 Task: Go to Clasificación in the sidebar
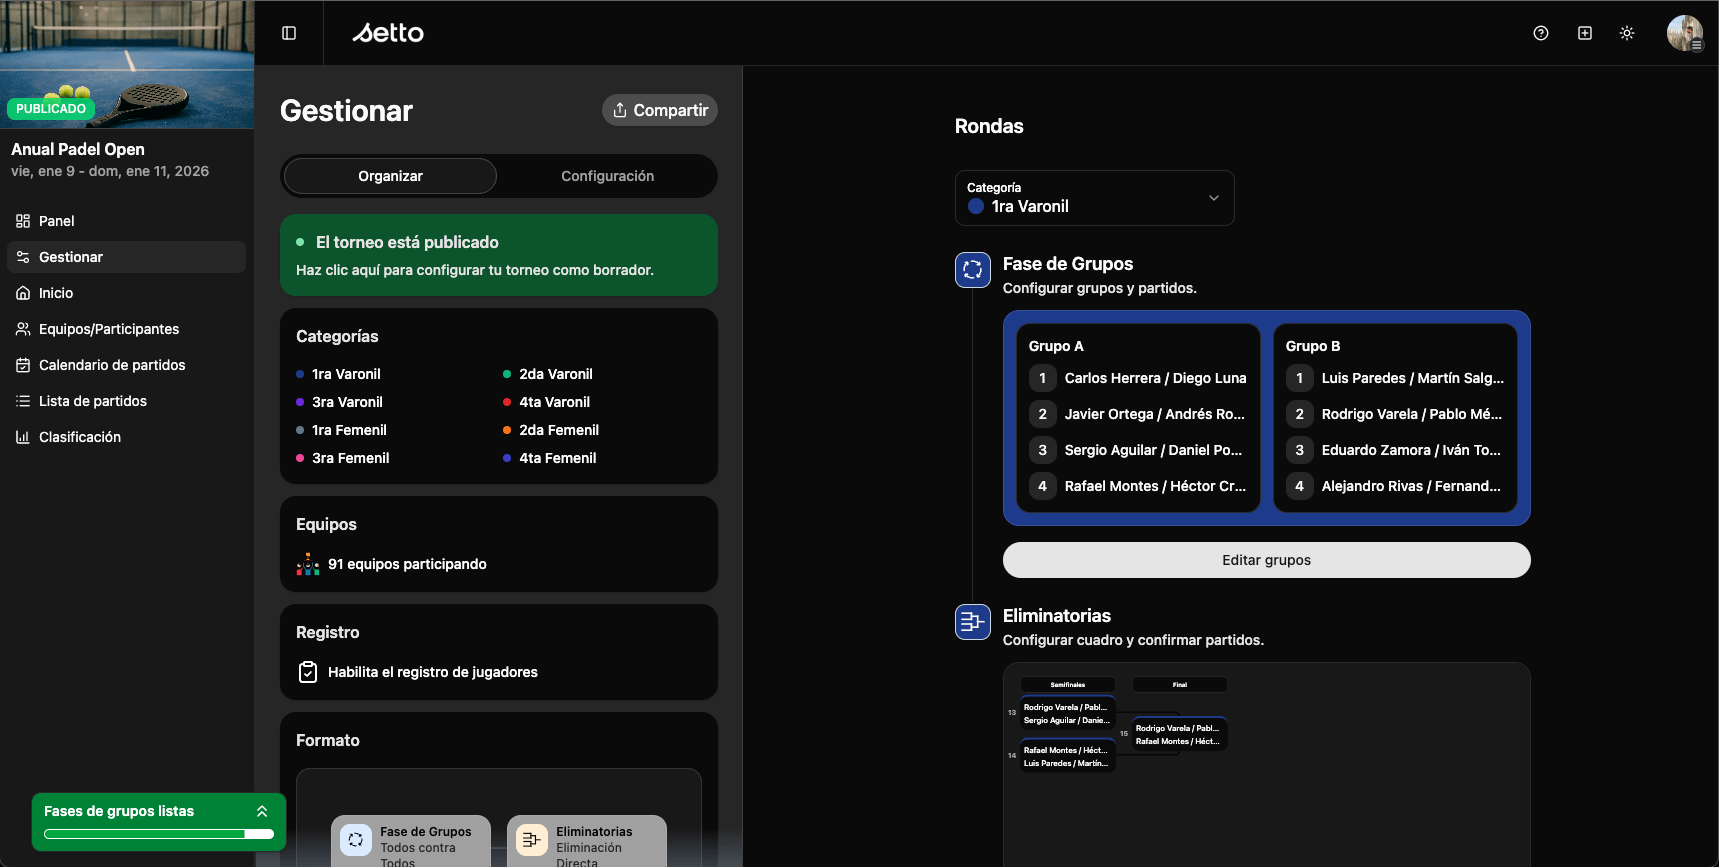(80, 437)
